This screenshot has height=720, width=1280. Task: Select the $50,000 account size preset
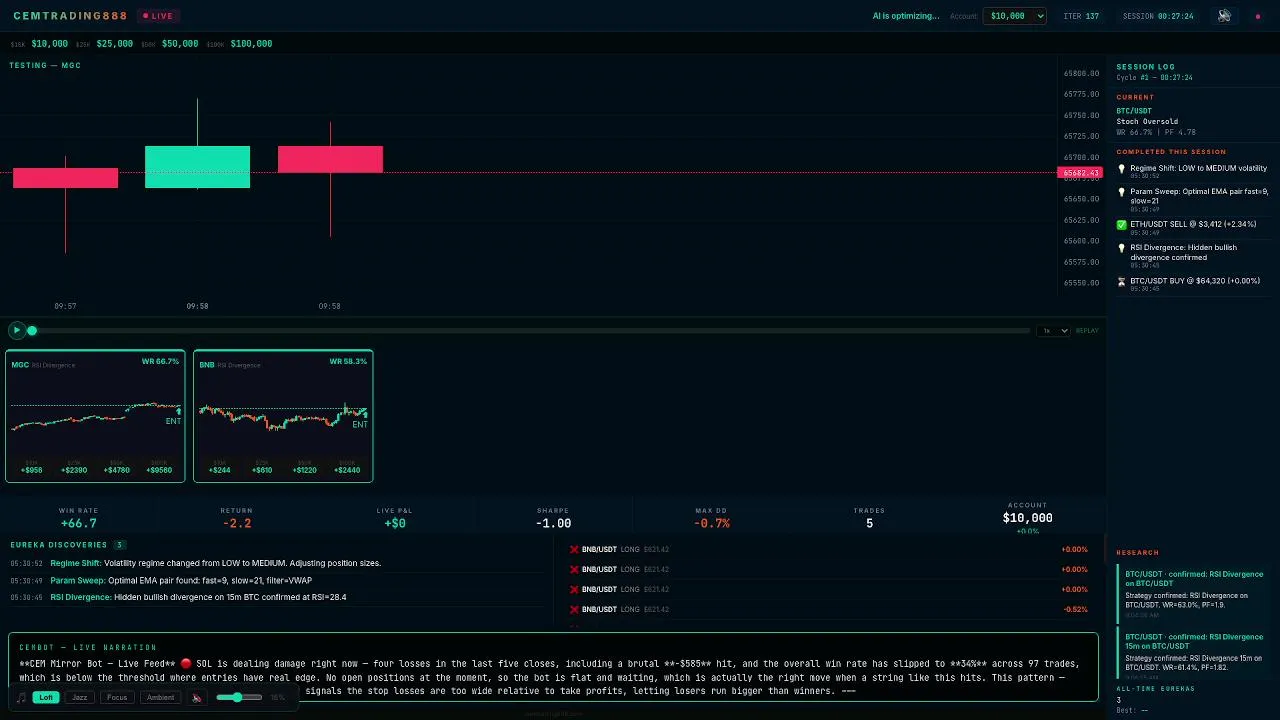(x=180, y=44)
